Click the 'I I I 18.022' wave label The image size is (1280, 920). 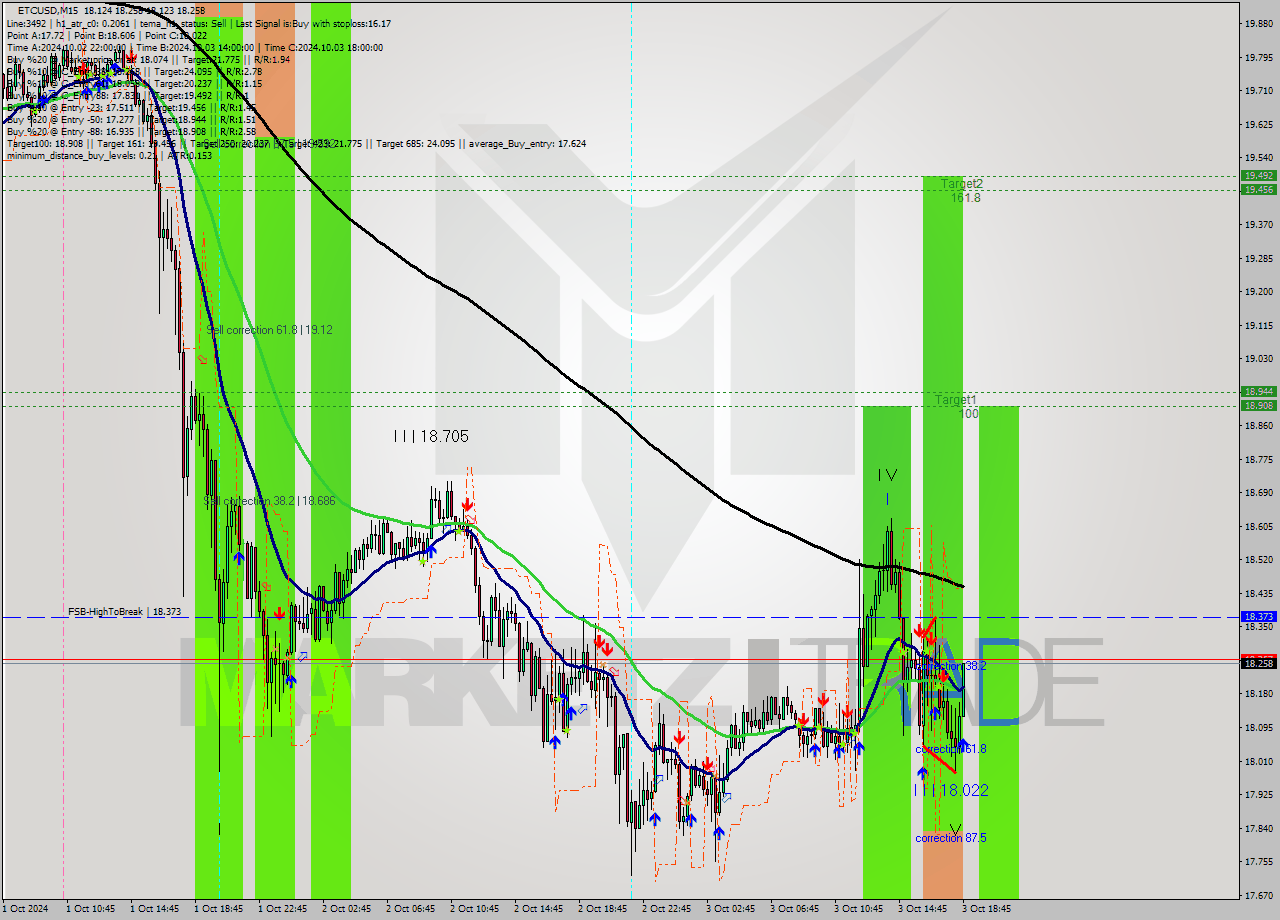pos(951,790)
